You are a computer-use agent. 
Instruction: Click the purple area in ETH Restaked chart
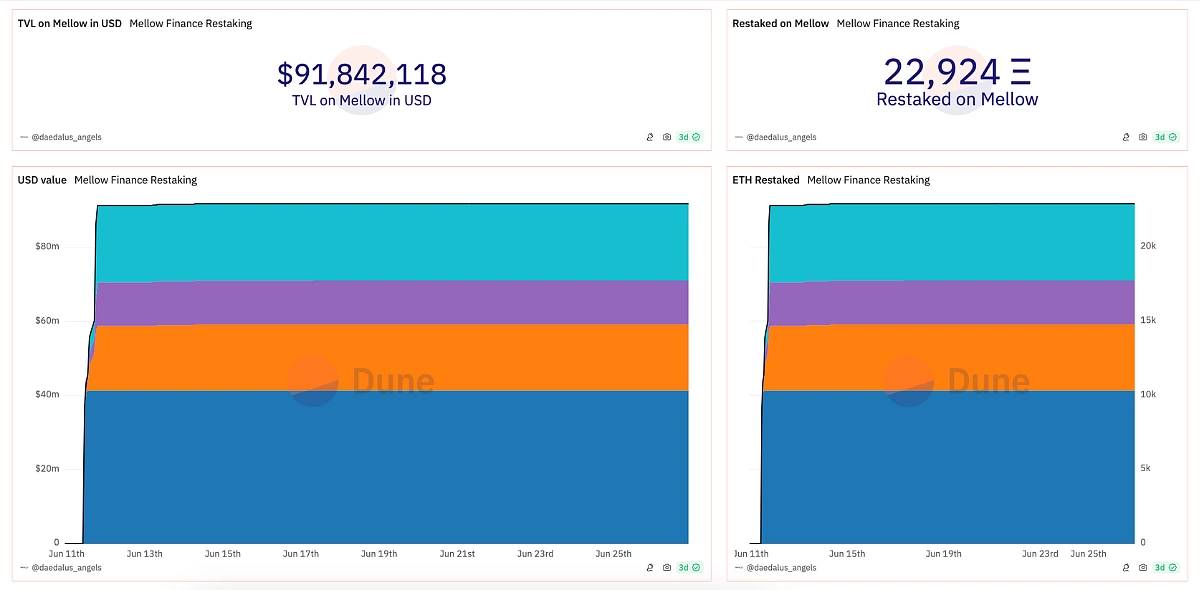[x=950, y=303]
